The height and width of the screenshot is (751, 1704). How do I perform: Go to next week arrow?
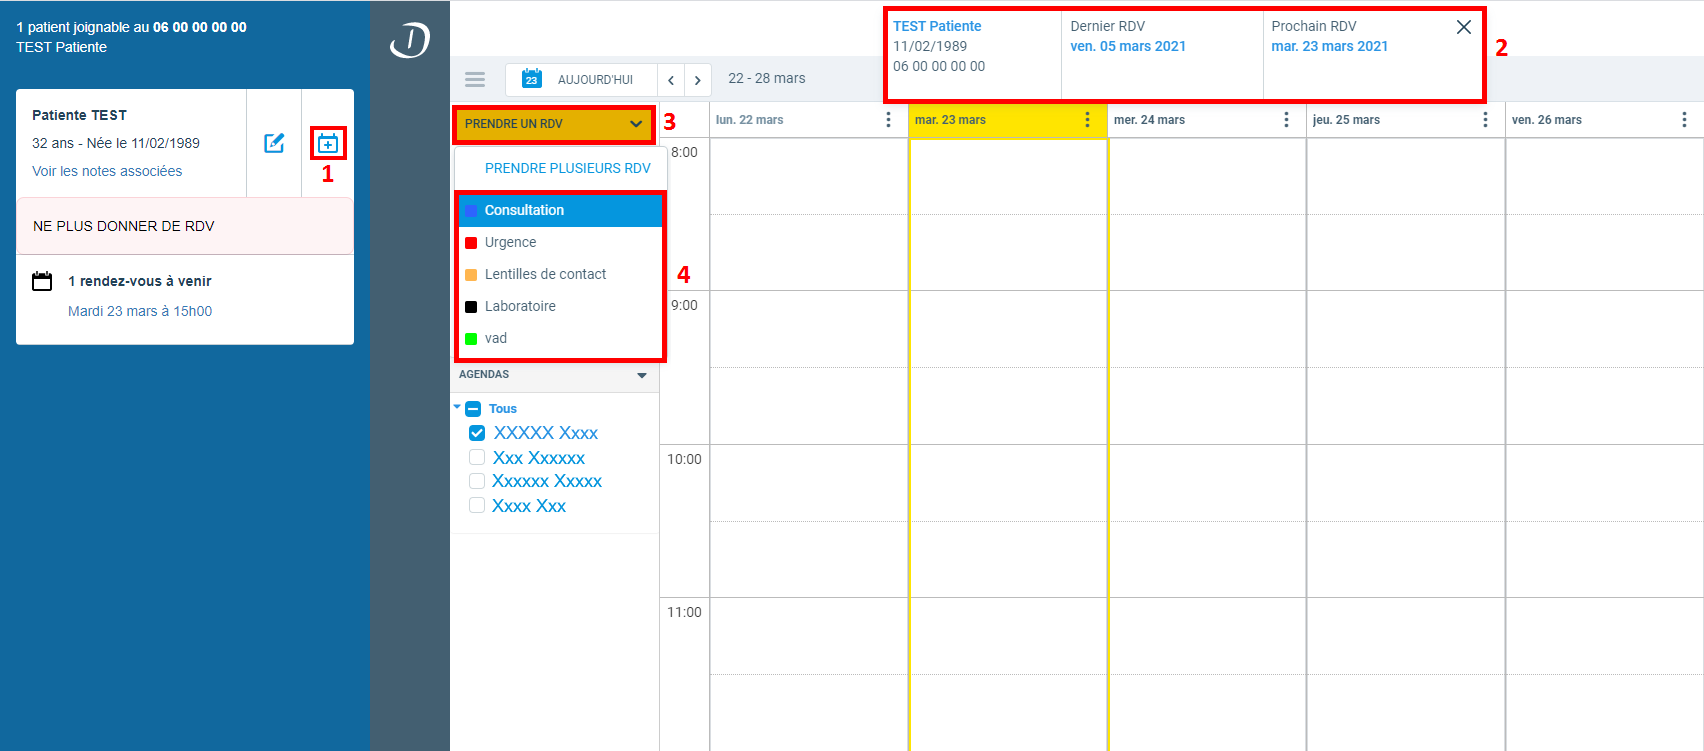pyautogui.click(x=698, y=80)
